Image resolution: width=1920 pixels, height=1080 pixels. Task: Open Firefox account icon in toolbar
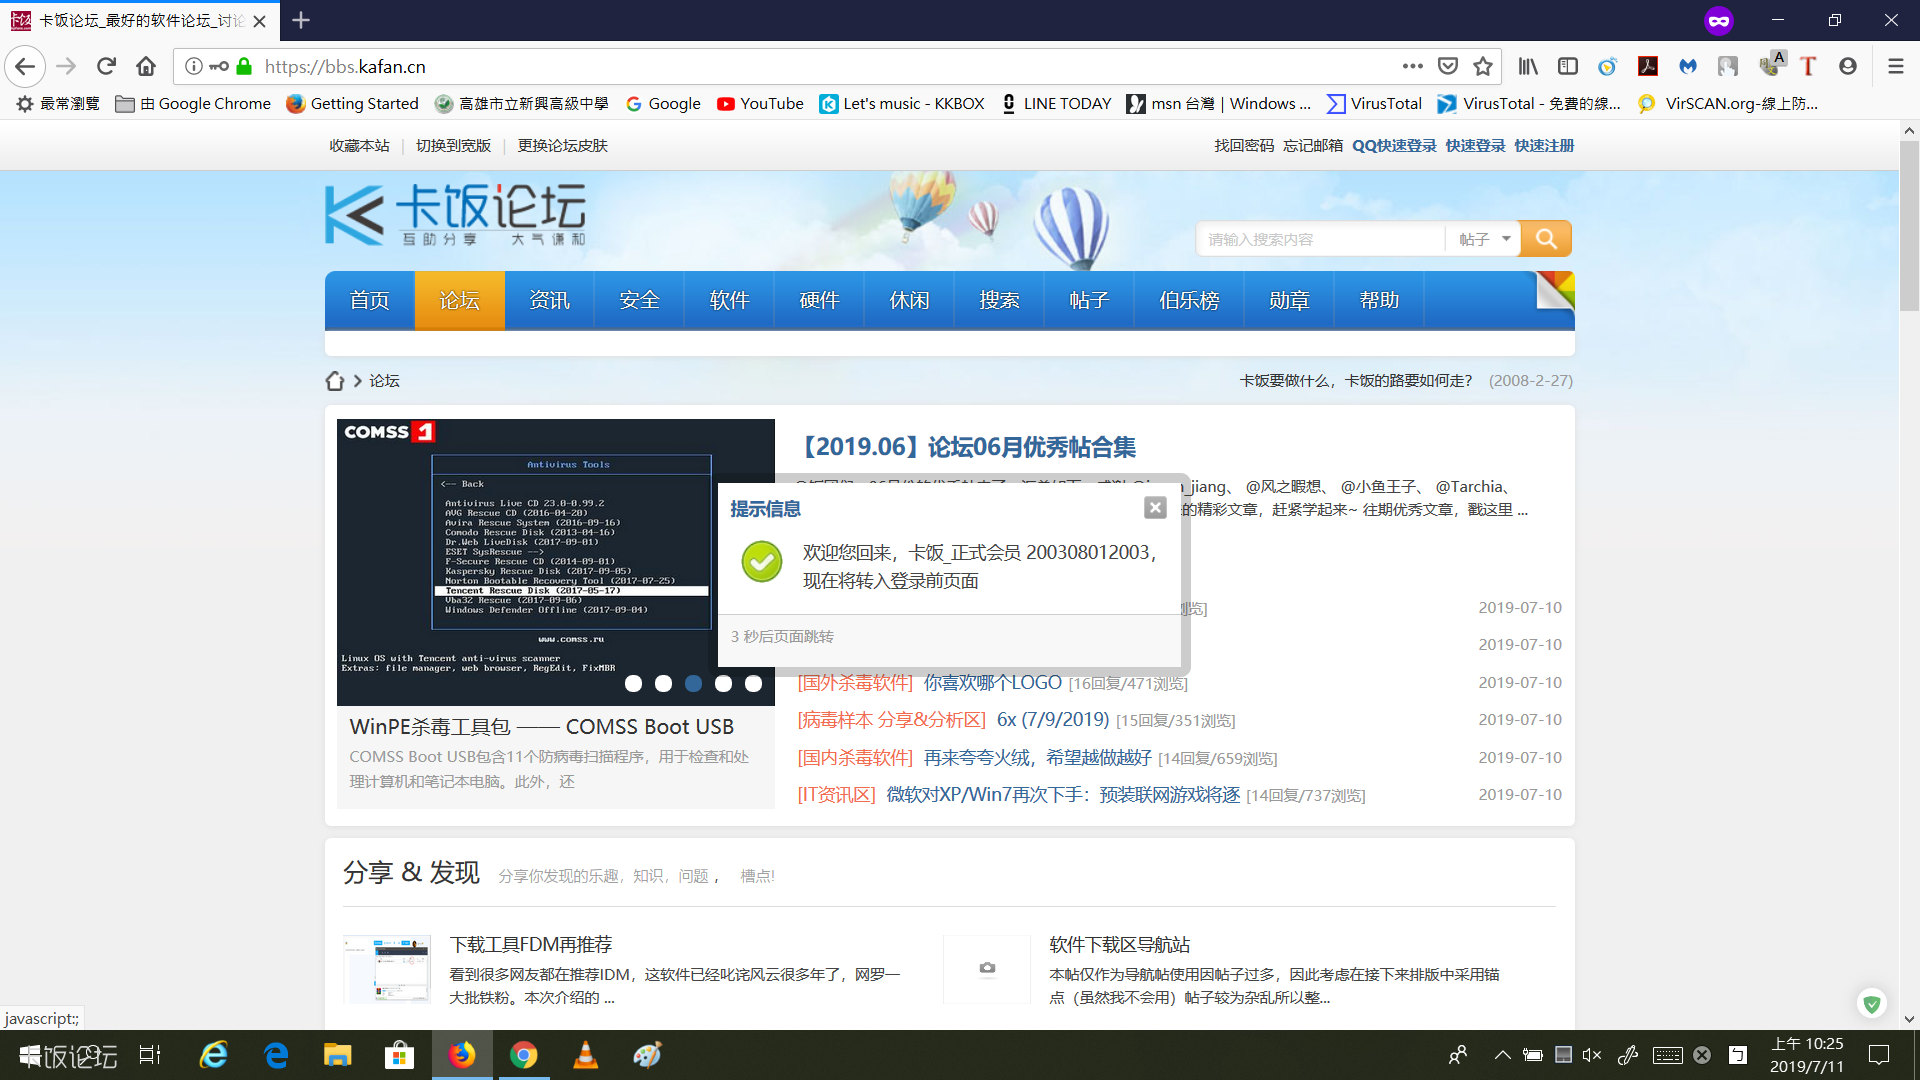1848,66
